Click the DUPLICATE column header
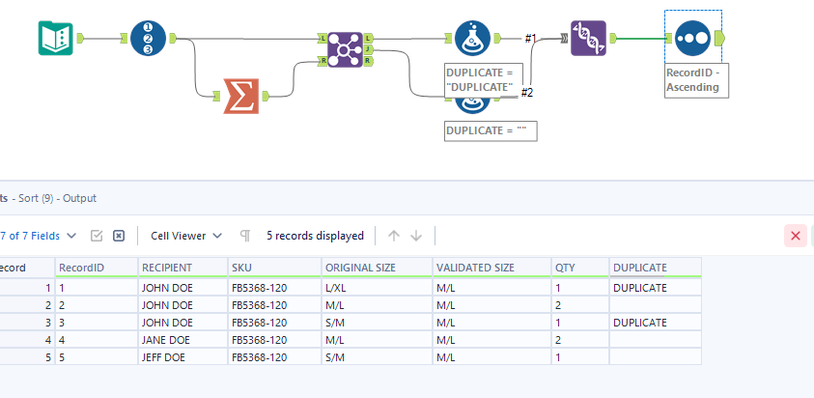The width and height of the screenshot is (814, 398). (655, 268)
